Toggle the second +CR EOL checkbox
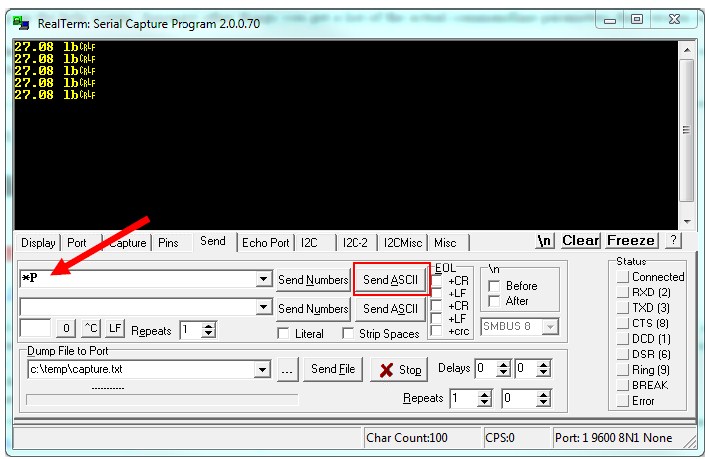The width and height of the screenshot is (705, 459). pyautogui.click(x=436, y=306)
